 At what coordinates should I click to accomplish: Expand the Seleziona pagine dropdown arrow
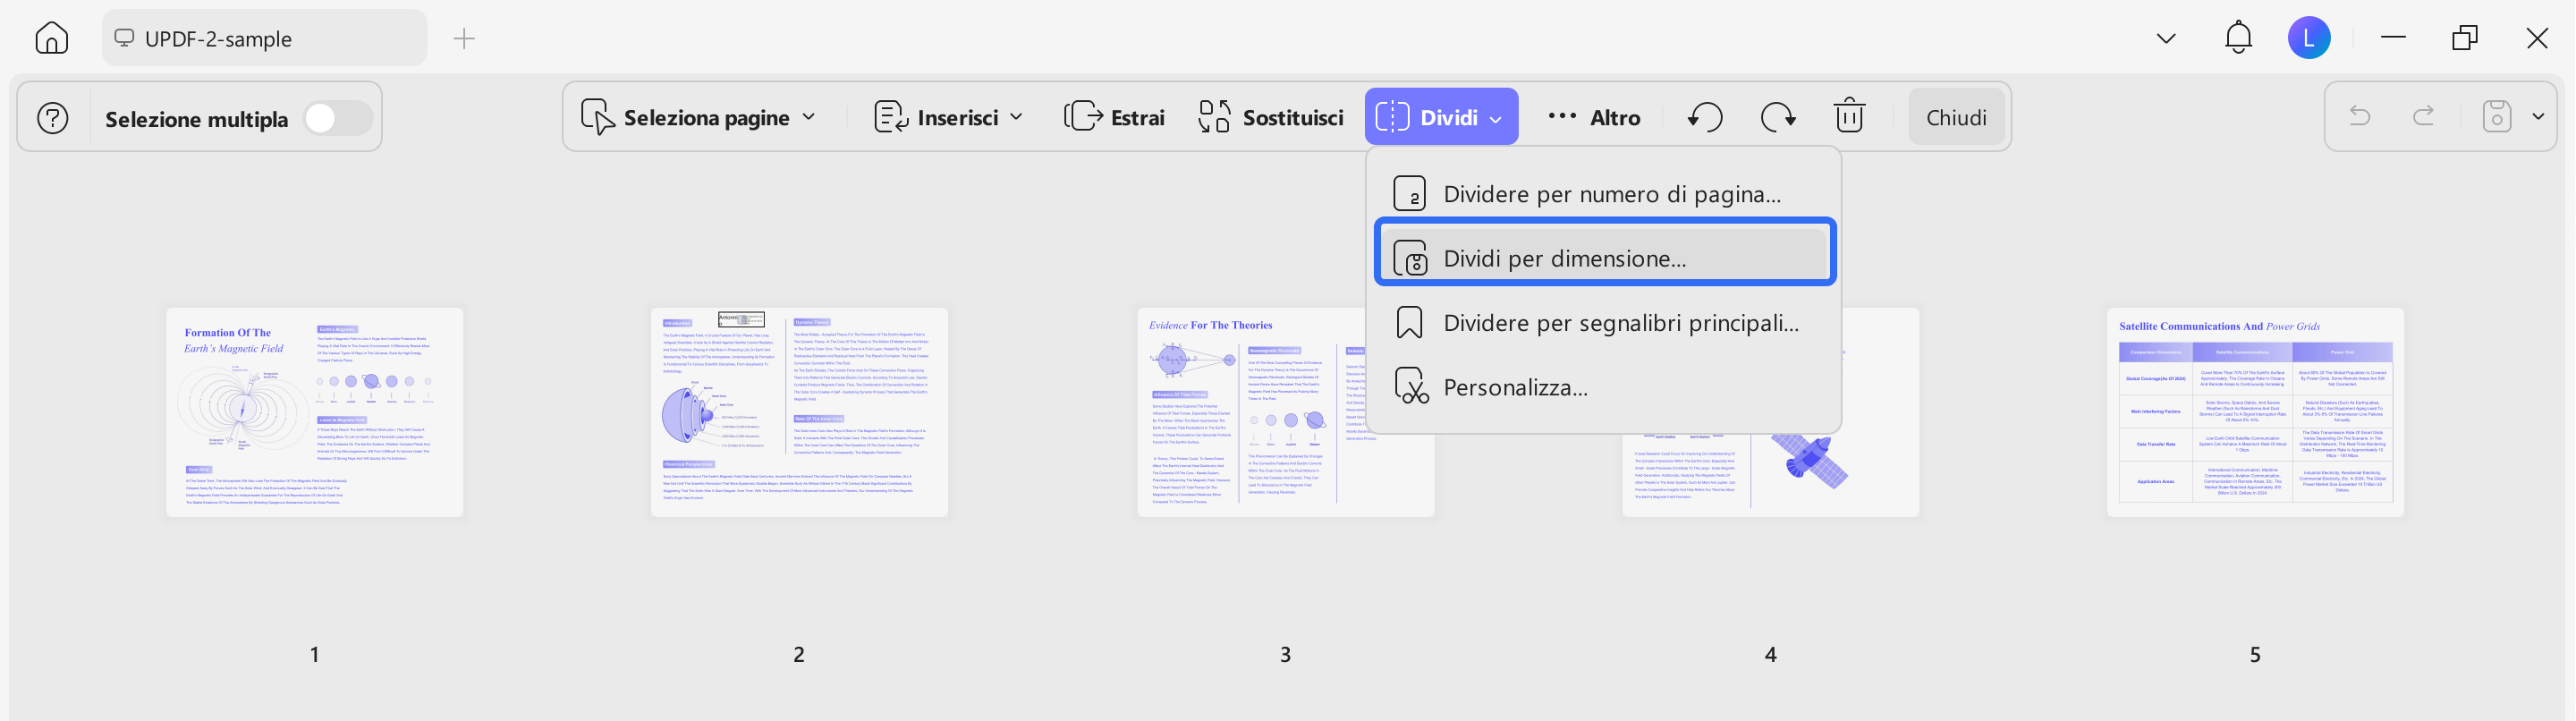(x=809, y=117)
